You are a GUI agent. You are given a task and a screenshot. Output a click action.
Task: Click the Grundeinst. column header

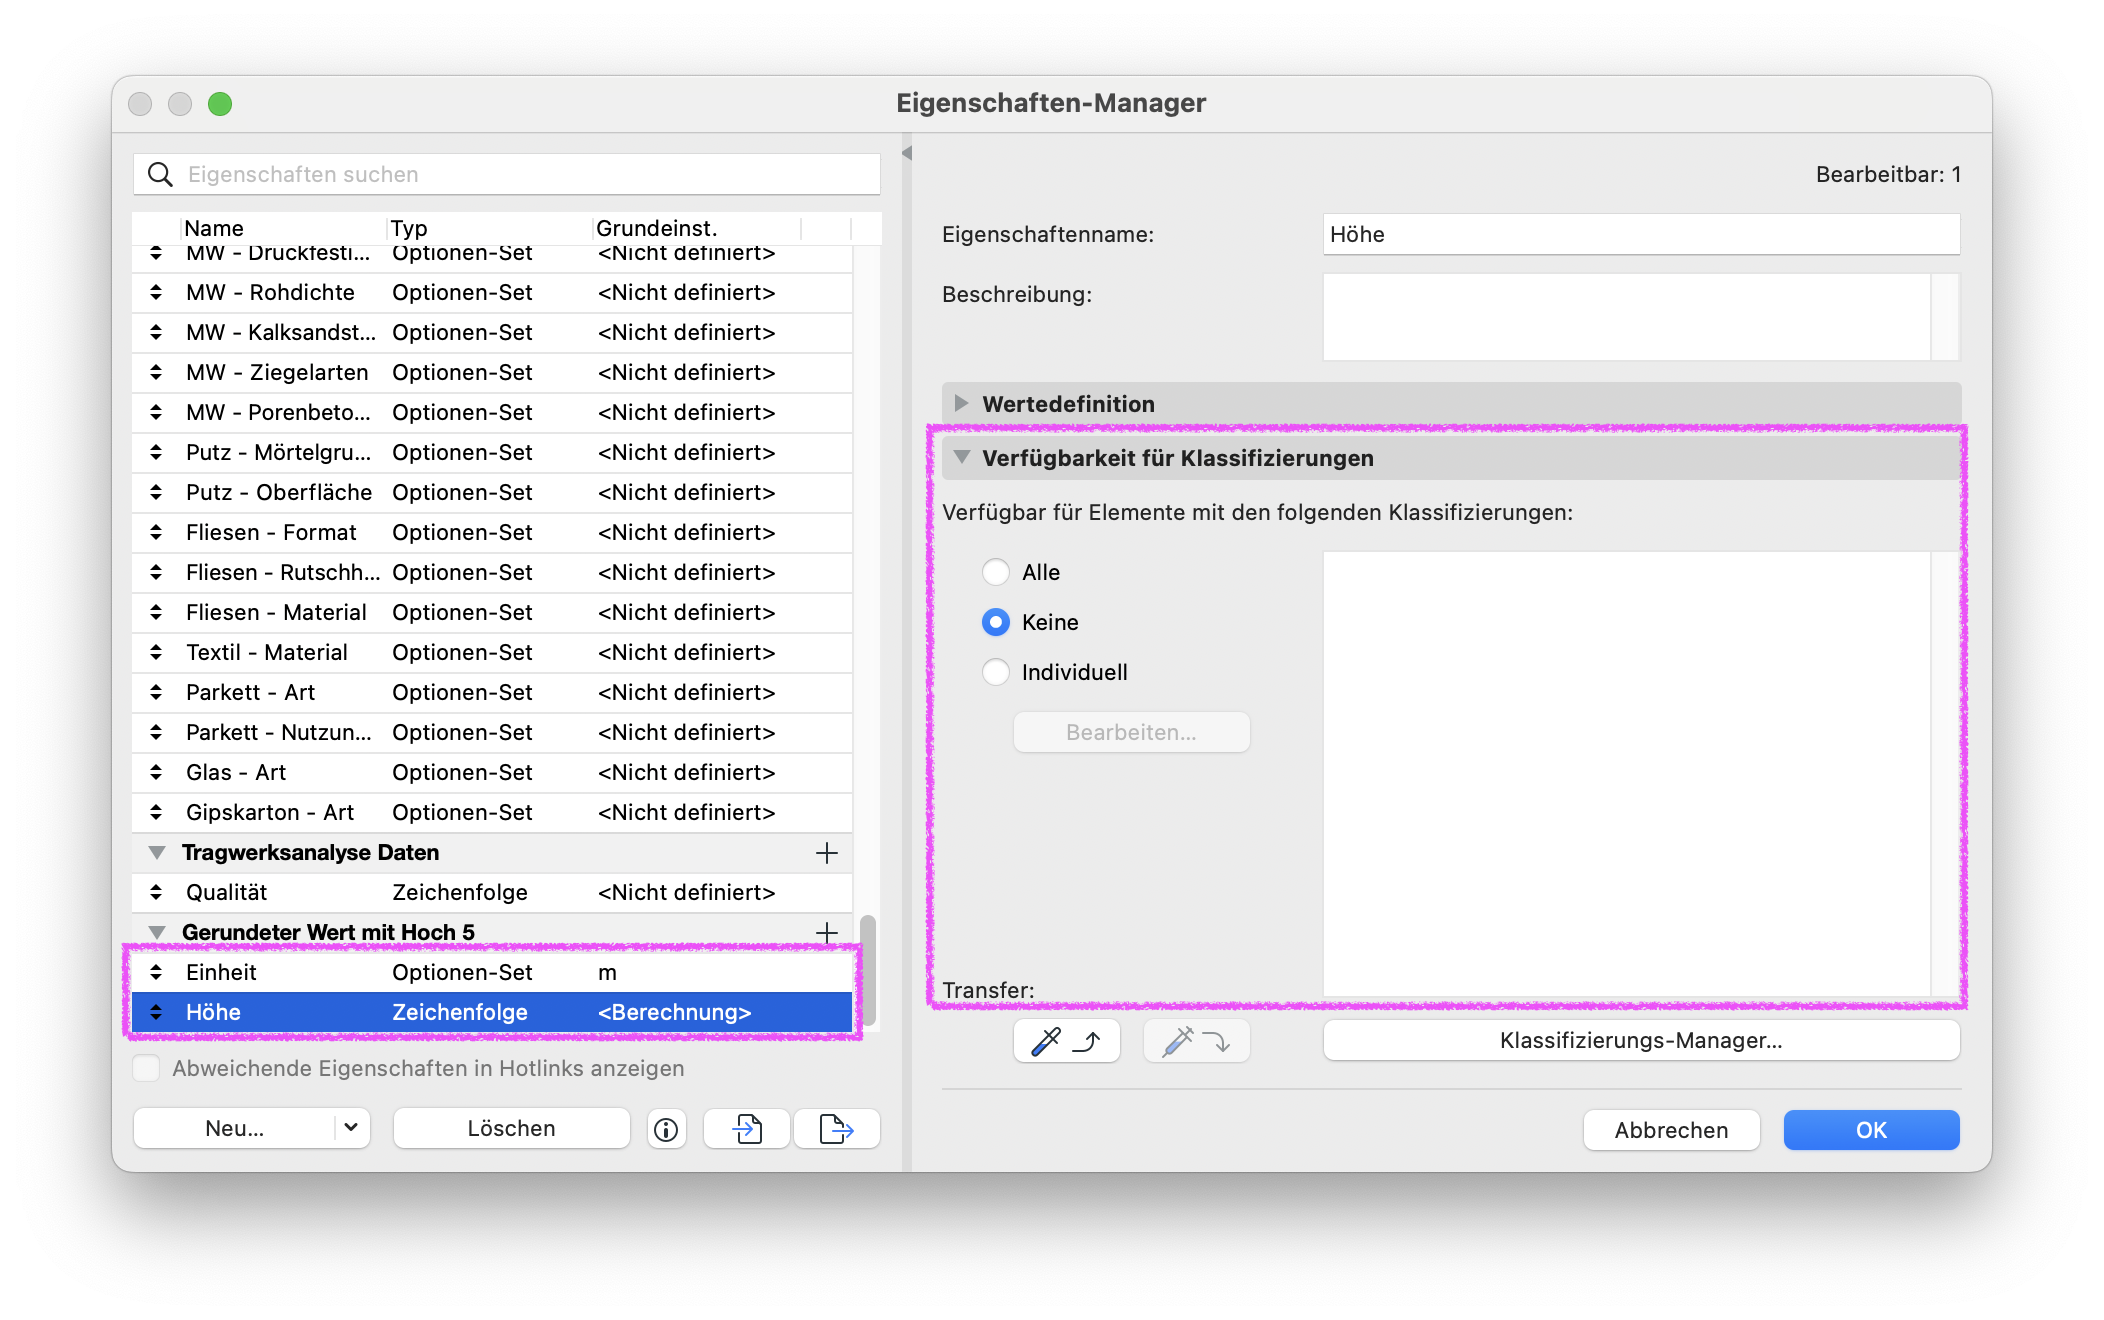click(696, 228)
